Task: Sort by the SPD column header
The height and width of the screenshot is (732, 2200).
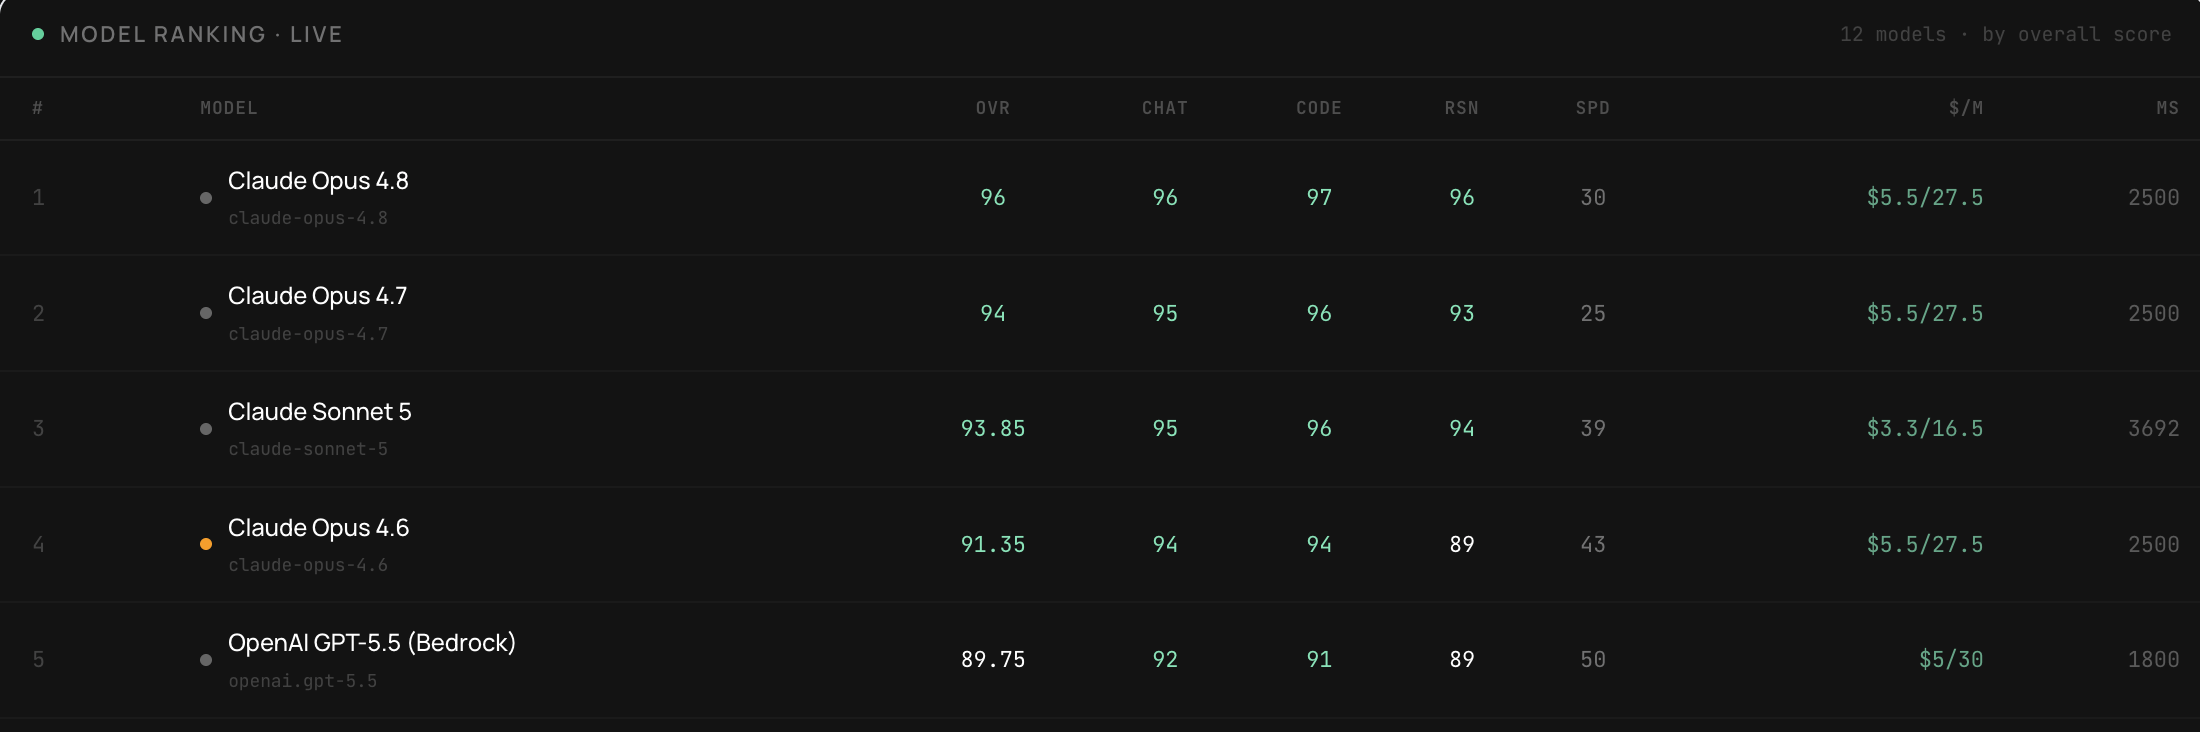Action: pyautogui.click(x=1593, y=108)
